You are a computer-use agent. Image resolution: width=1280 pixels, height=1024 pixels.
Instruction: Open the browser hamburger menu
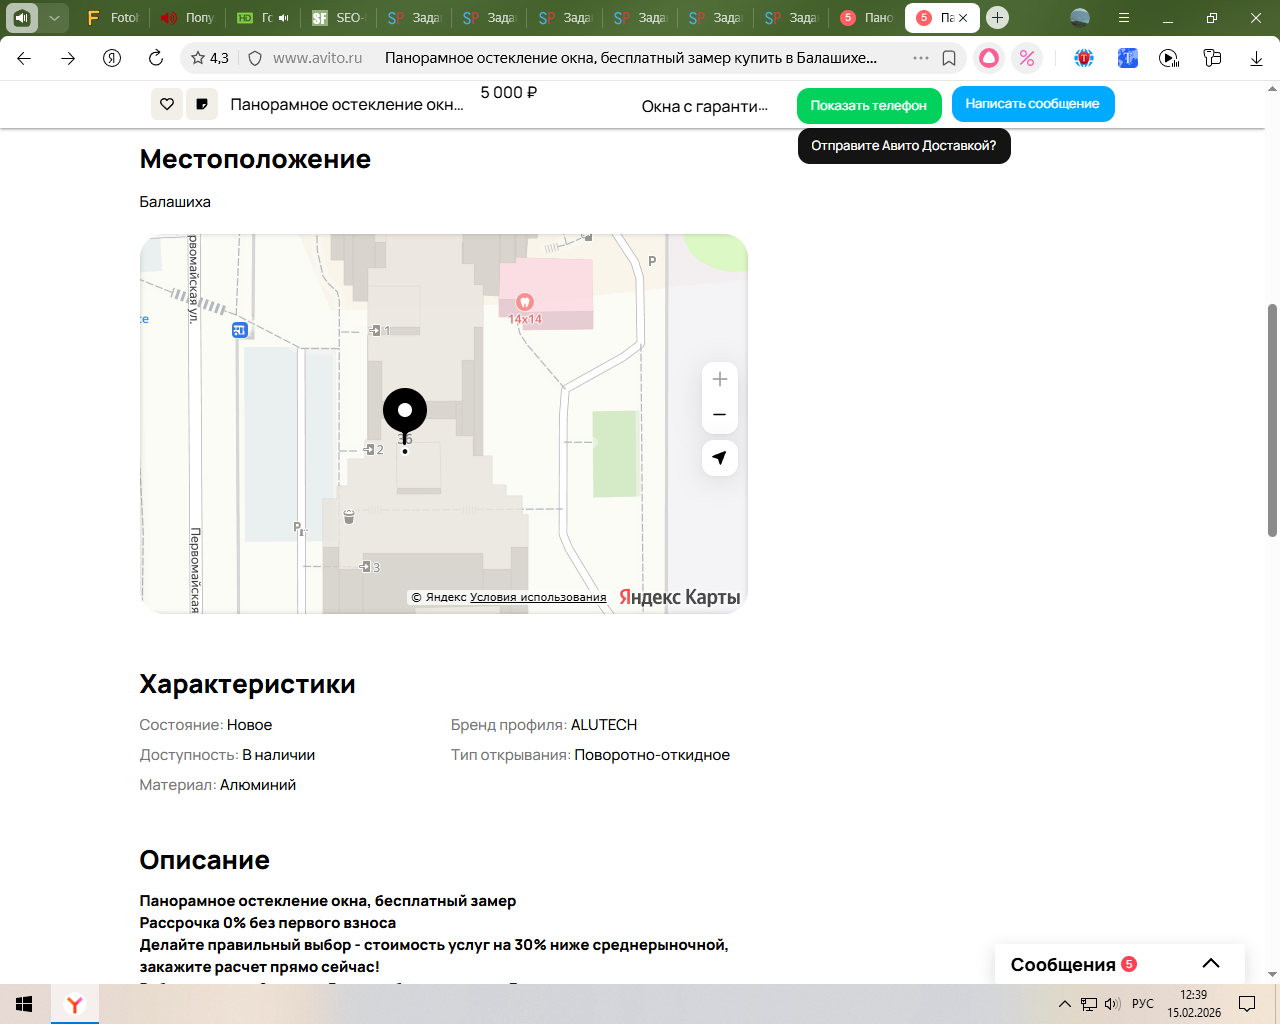1124,18
